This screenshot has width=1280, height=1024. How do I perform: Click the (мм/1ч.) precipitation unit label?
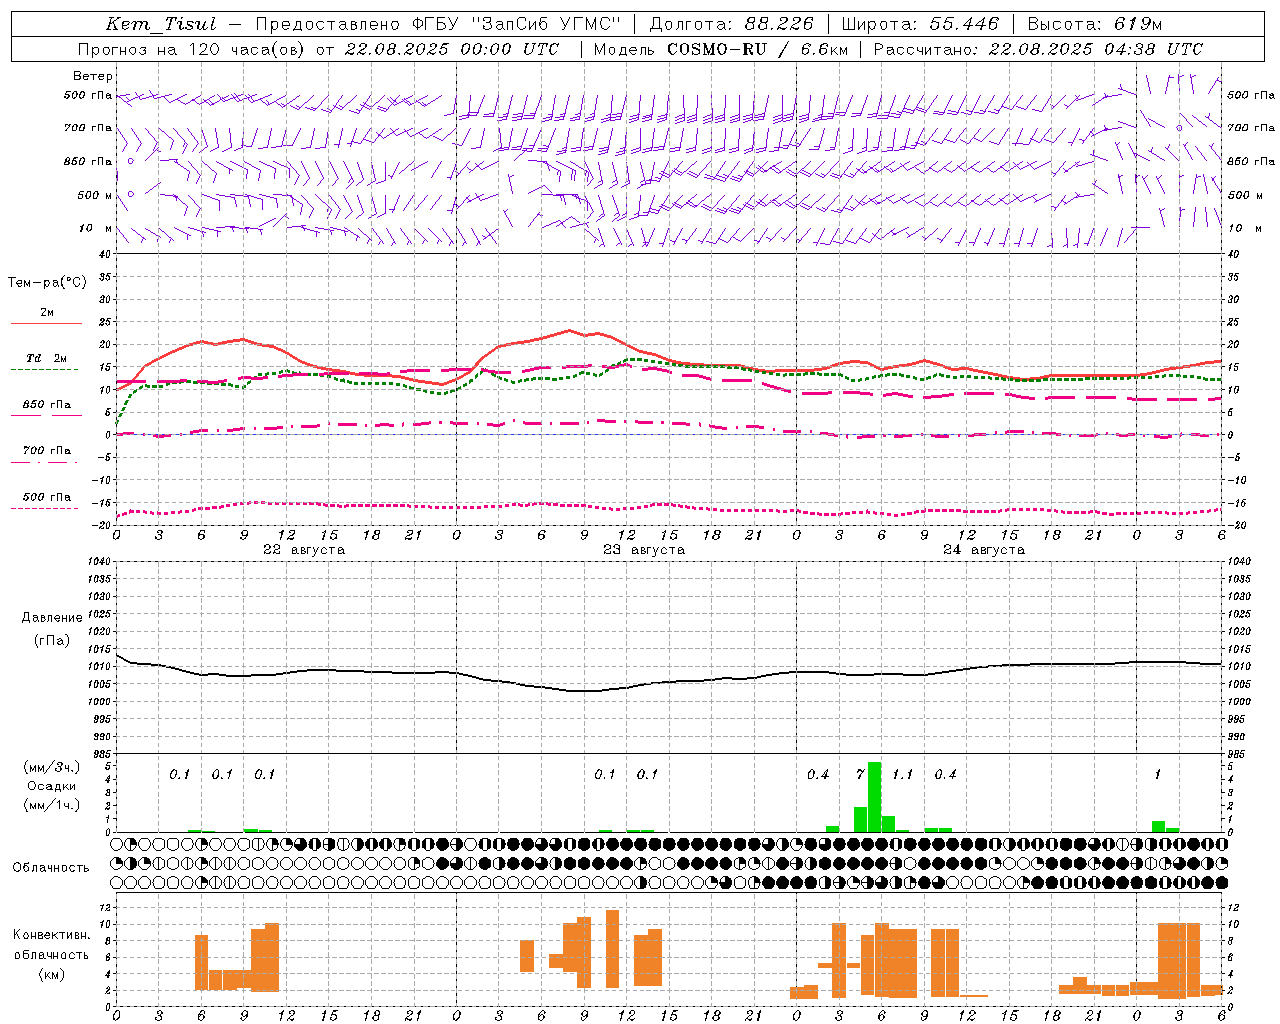click(52, 805)
